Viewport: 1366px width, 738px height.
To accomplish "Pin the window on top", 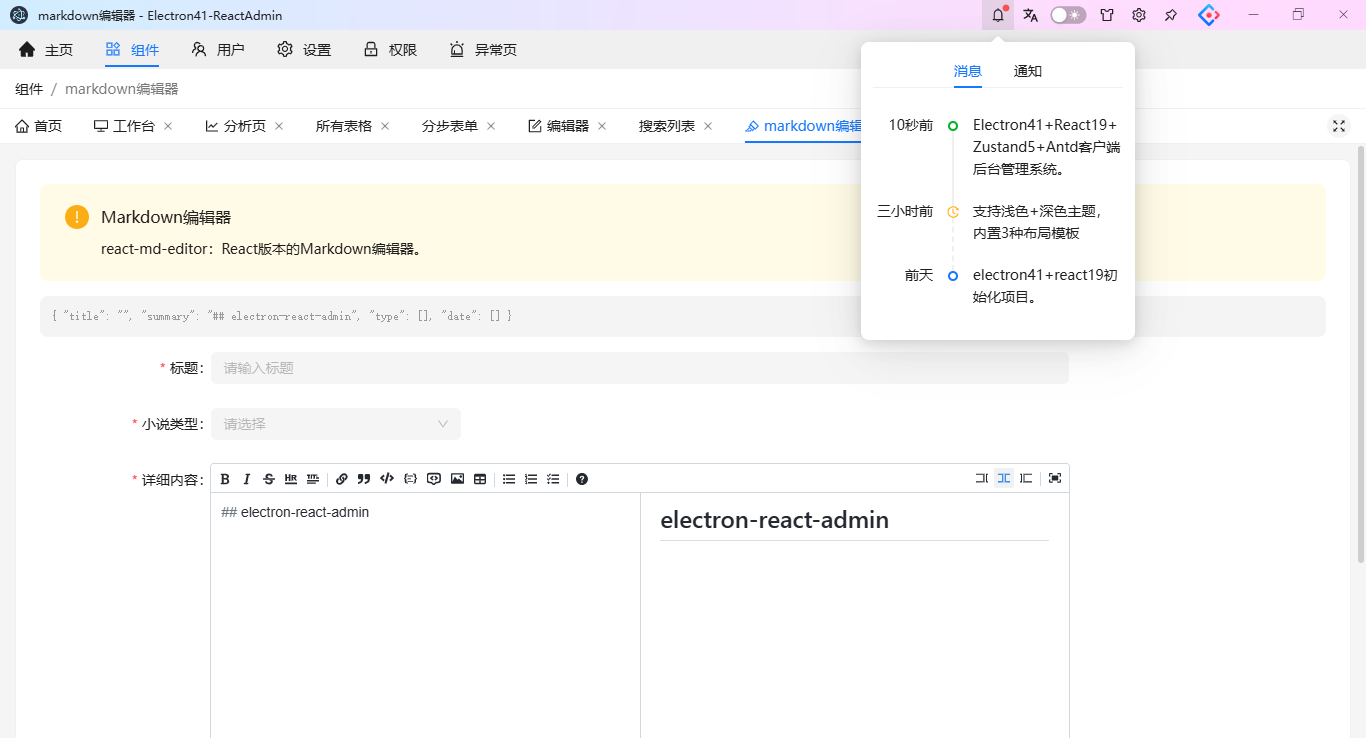I will 1171,15.
